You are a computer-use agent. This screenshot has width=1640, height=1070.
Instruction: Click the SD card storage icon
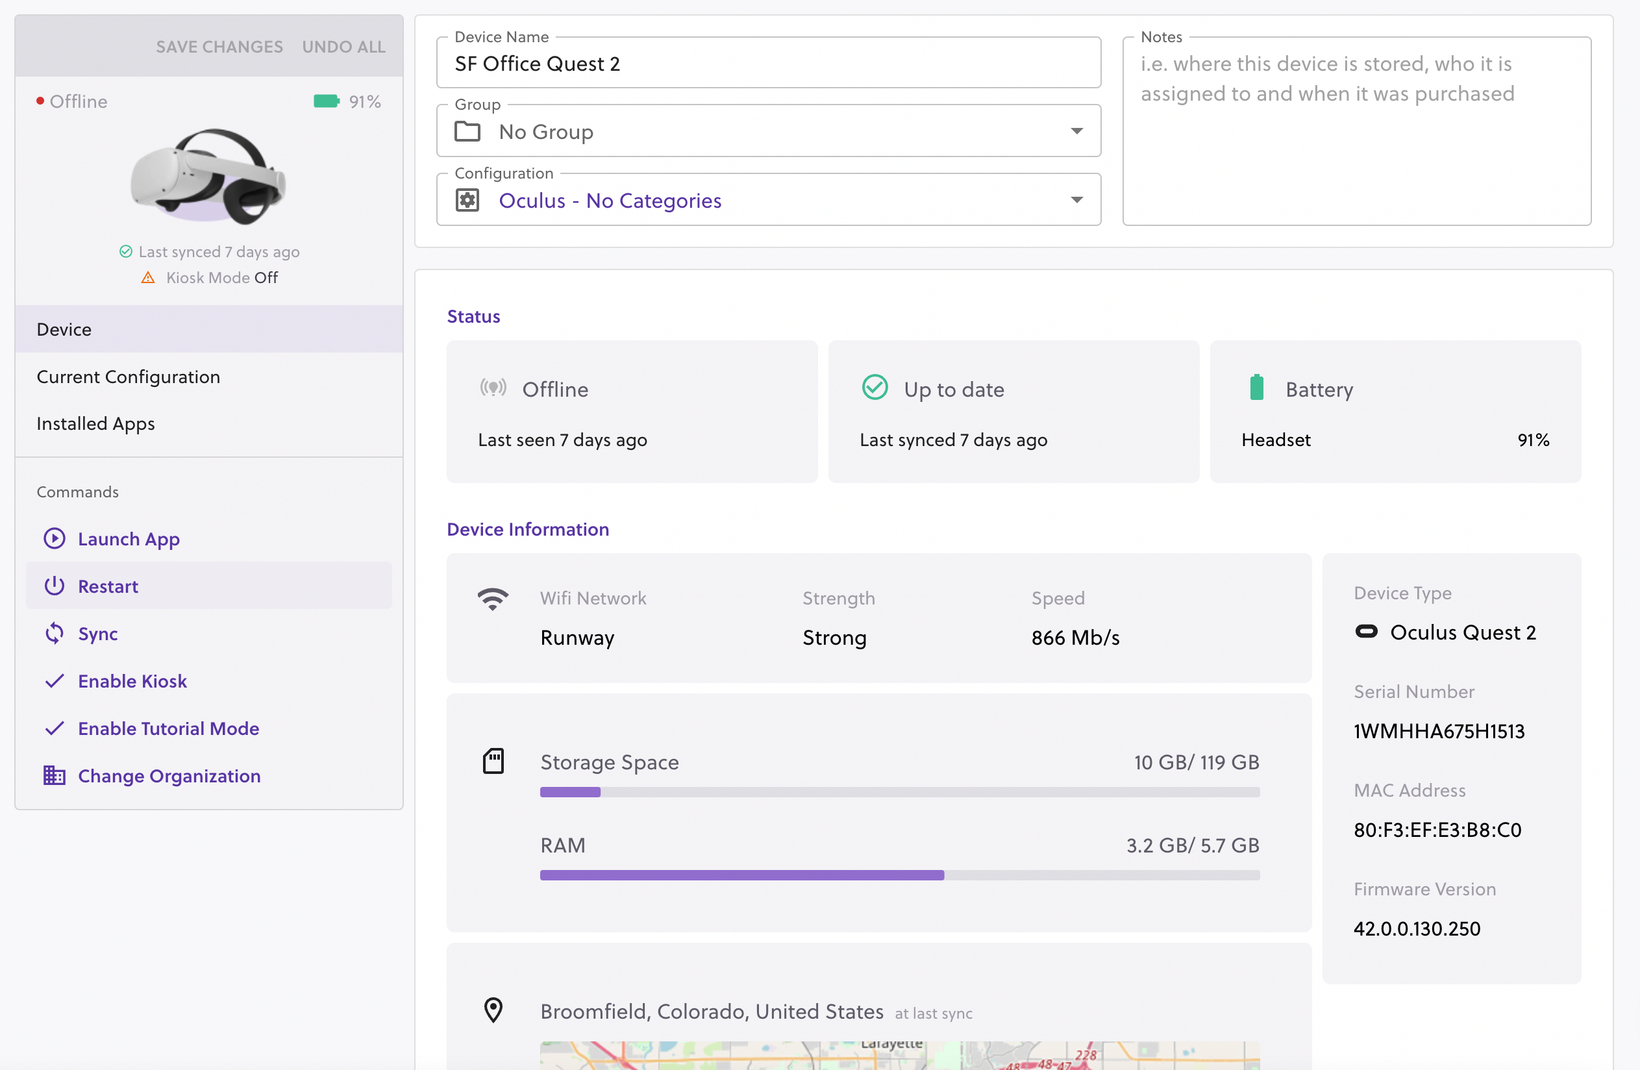(493, 762)
